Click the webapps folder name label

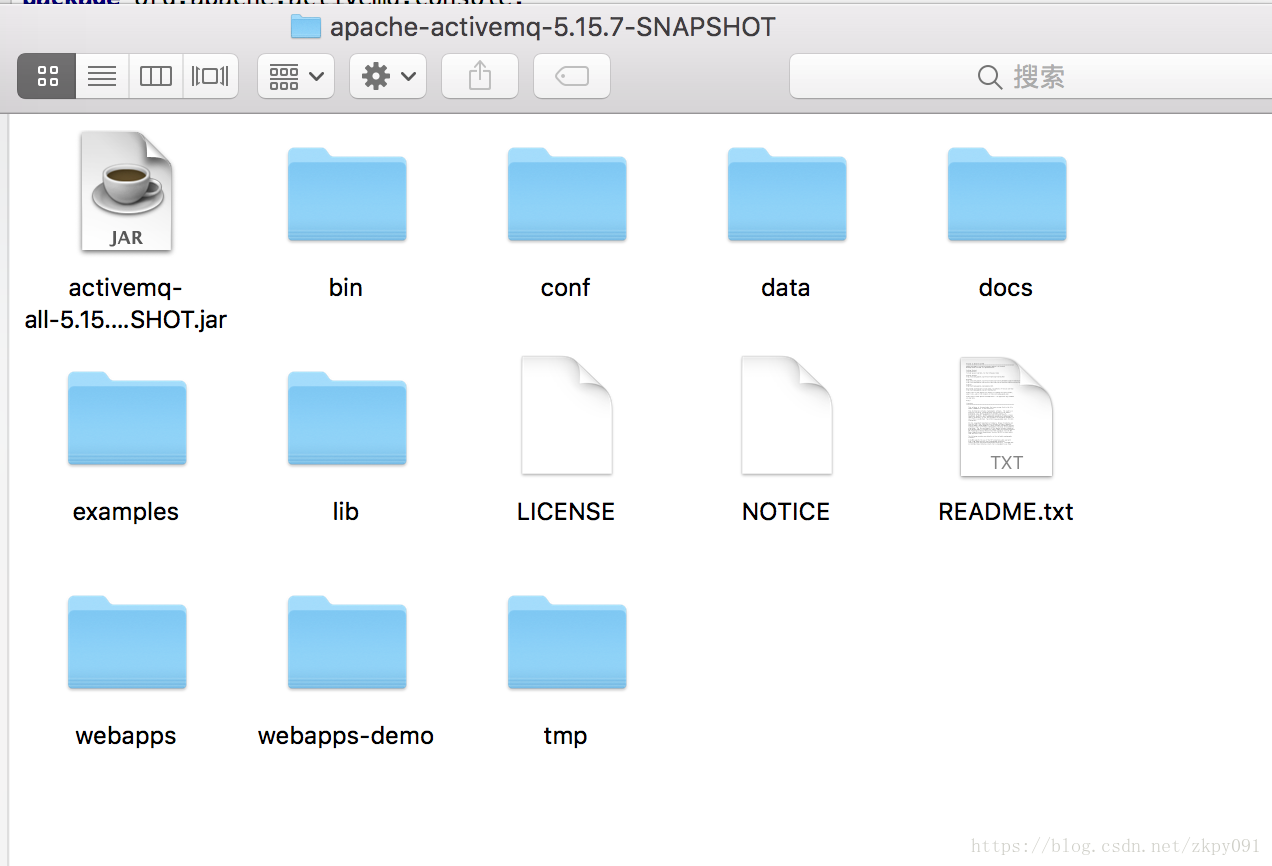pos(126,736)
